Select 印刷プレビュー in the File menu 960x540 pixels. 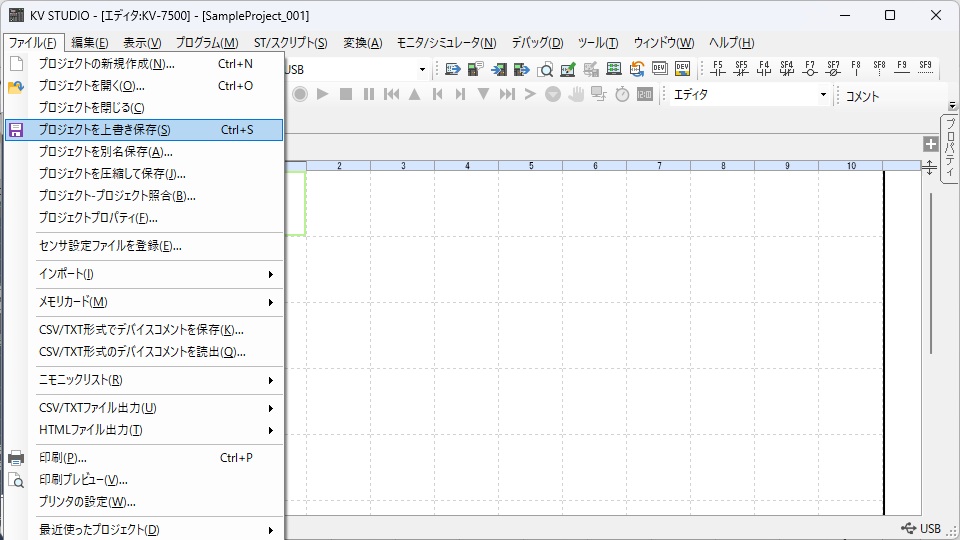(x=83, y=480)
